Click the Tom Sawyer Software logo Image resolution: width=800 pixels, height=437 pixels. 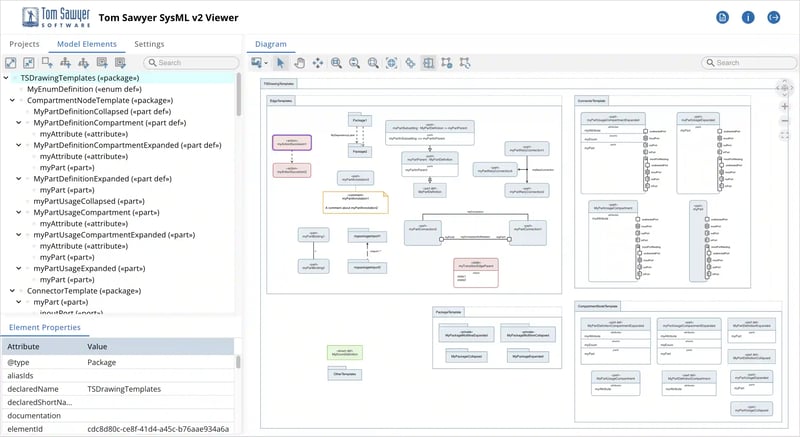pyautogui.click(x=56, y=17)
